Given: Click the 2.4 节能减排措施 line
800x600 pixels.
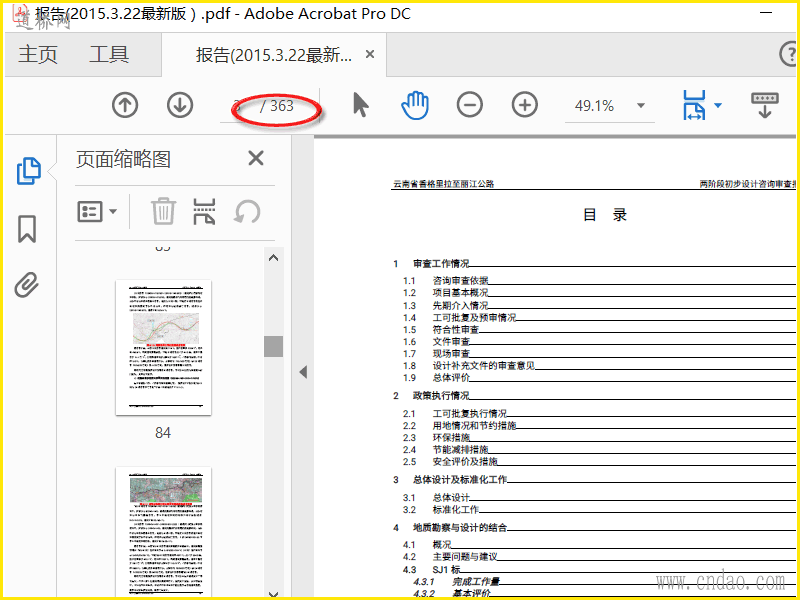Looking at the screenshot, I should pyautogui.click(x=599, y=449).
